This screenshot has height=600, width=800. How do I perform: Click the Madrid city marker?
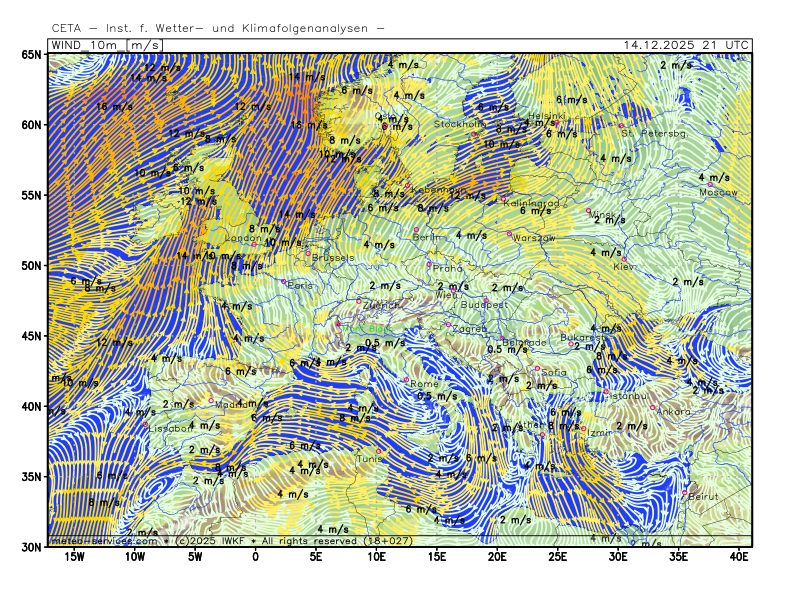[x=211, y=400]
